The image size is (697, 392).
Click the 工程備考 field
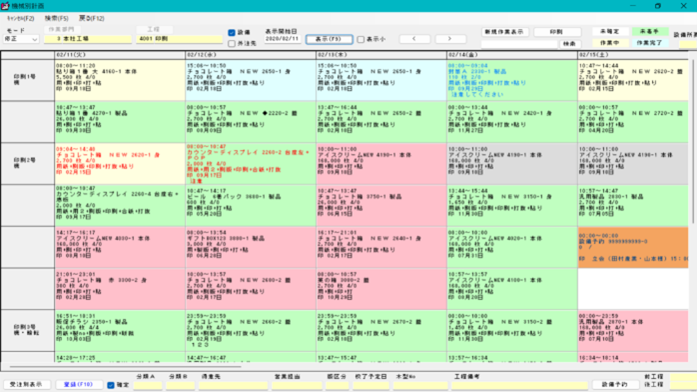pos(520,385)
